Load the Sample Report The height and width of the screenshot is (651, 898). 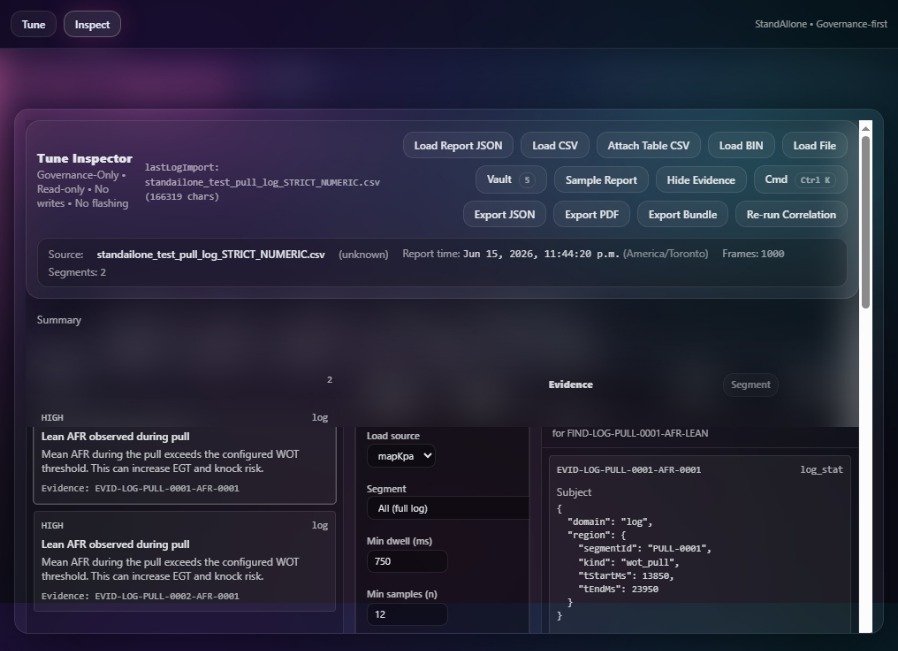tap(601, 180)
